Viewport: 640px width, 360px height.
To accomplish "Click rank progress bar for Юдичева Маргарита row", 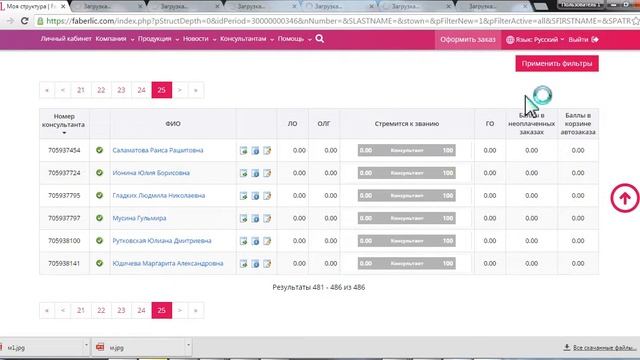I will click(407, 263).
